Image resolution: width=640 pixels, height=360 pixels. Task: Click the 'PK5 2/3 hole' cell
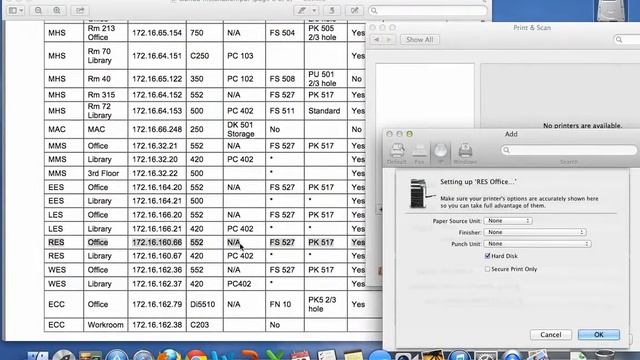pos(325,304)
